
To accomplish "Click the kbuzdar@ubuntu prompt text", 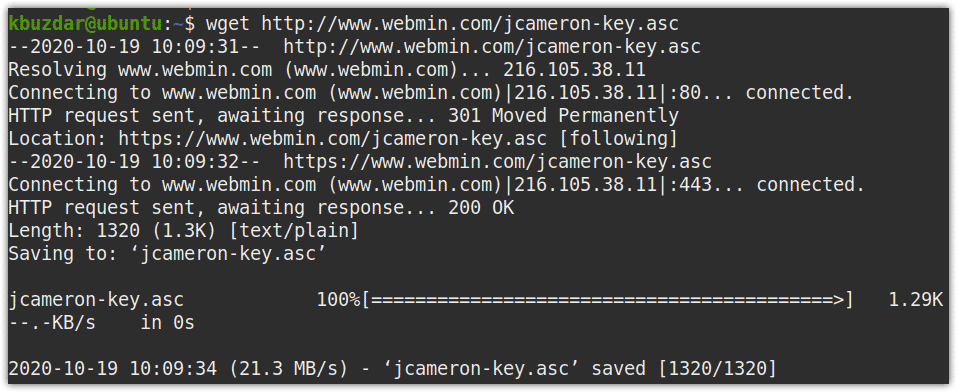I will [x=85, y=23].
